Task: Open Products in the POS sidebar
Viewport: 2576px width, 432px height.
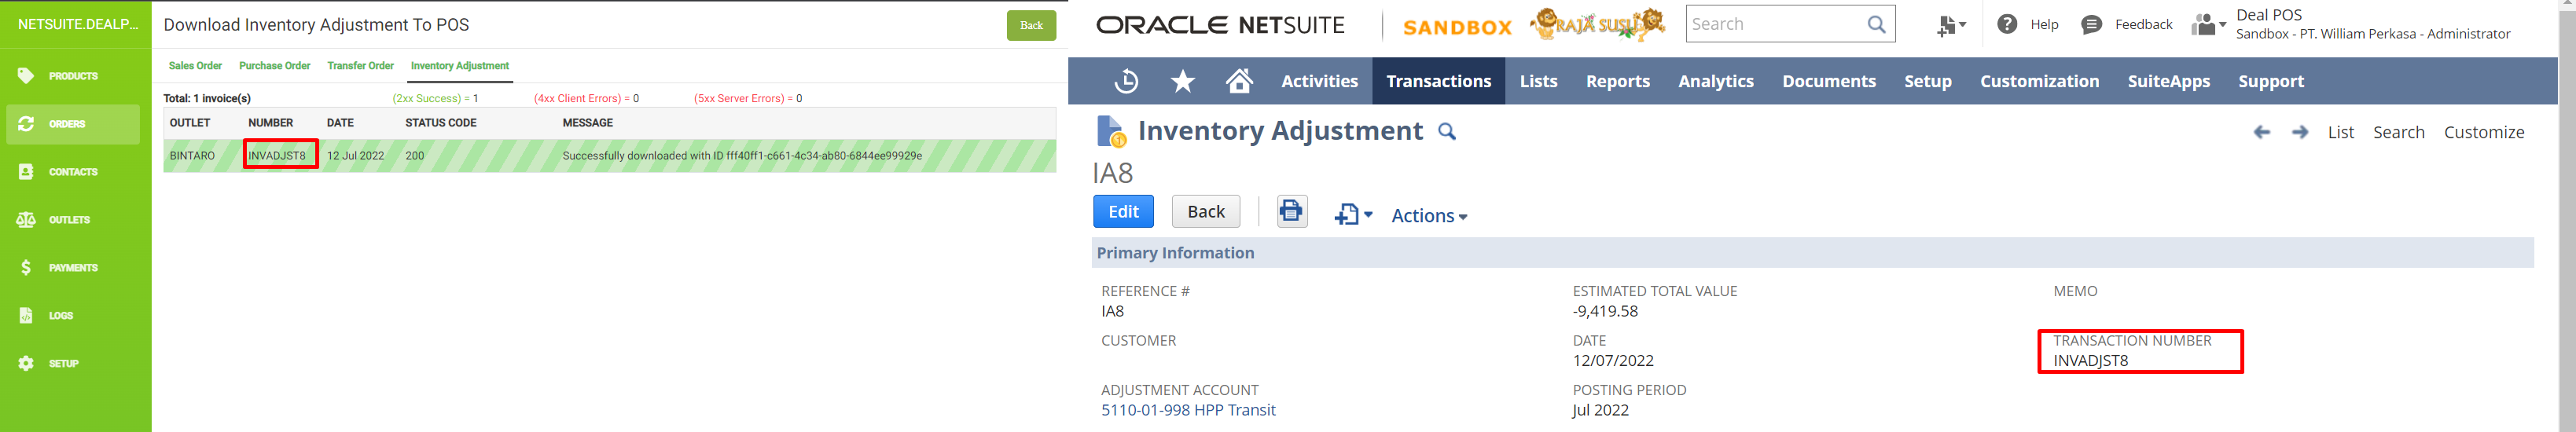Action: click(x=73, y=76)
